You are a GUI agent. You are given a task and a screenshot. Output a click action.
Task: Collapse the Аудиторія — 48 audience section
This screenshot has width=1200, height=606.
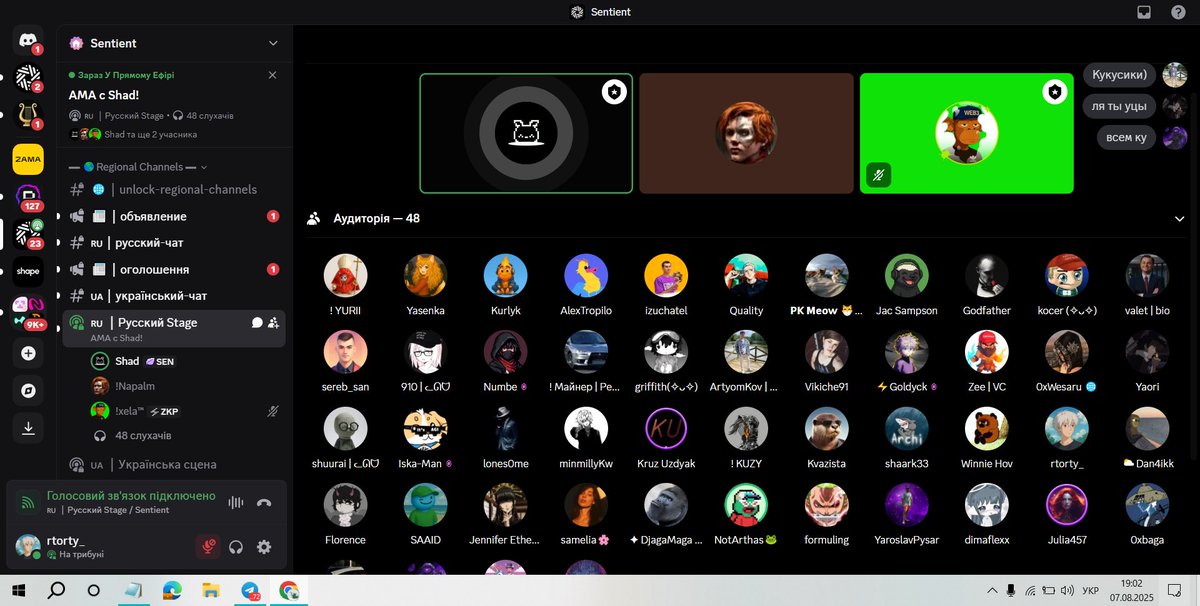tap(1180, 217)
